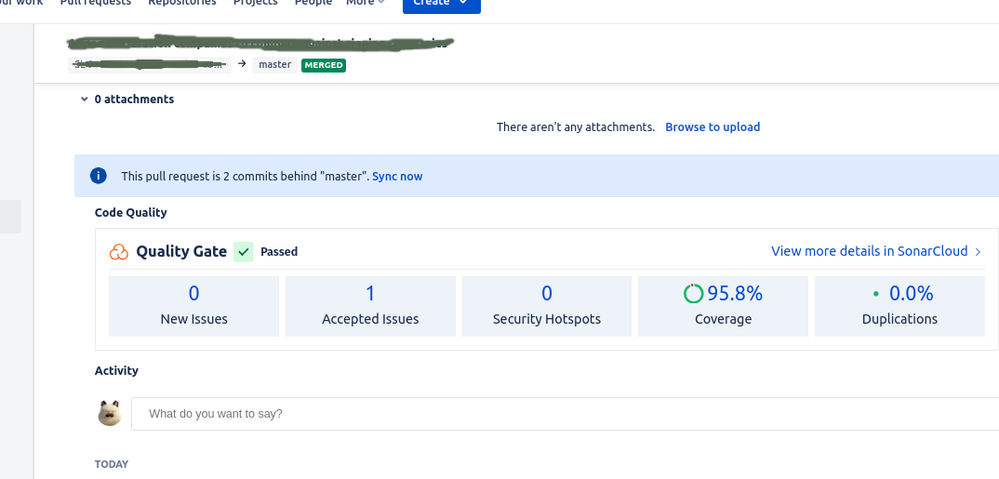This screenshot has width=999, height=479.
Task: Open the blue Create dropdown button
Action: pos(442,4)
